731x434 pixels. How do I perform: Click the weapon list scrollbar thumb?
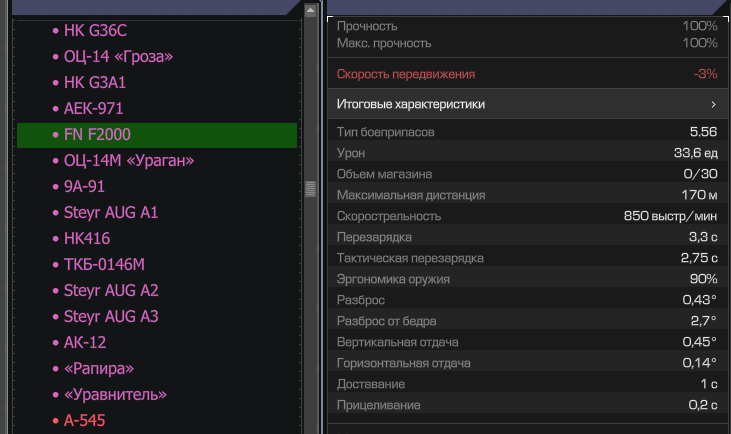pos(310,189)
